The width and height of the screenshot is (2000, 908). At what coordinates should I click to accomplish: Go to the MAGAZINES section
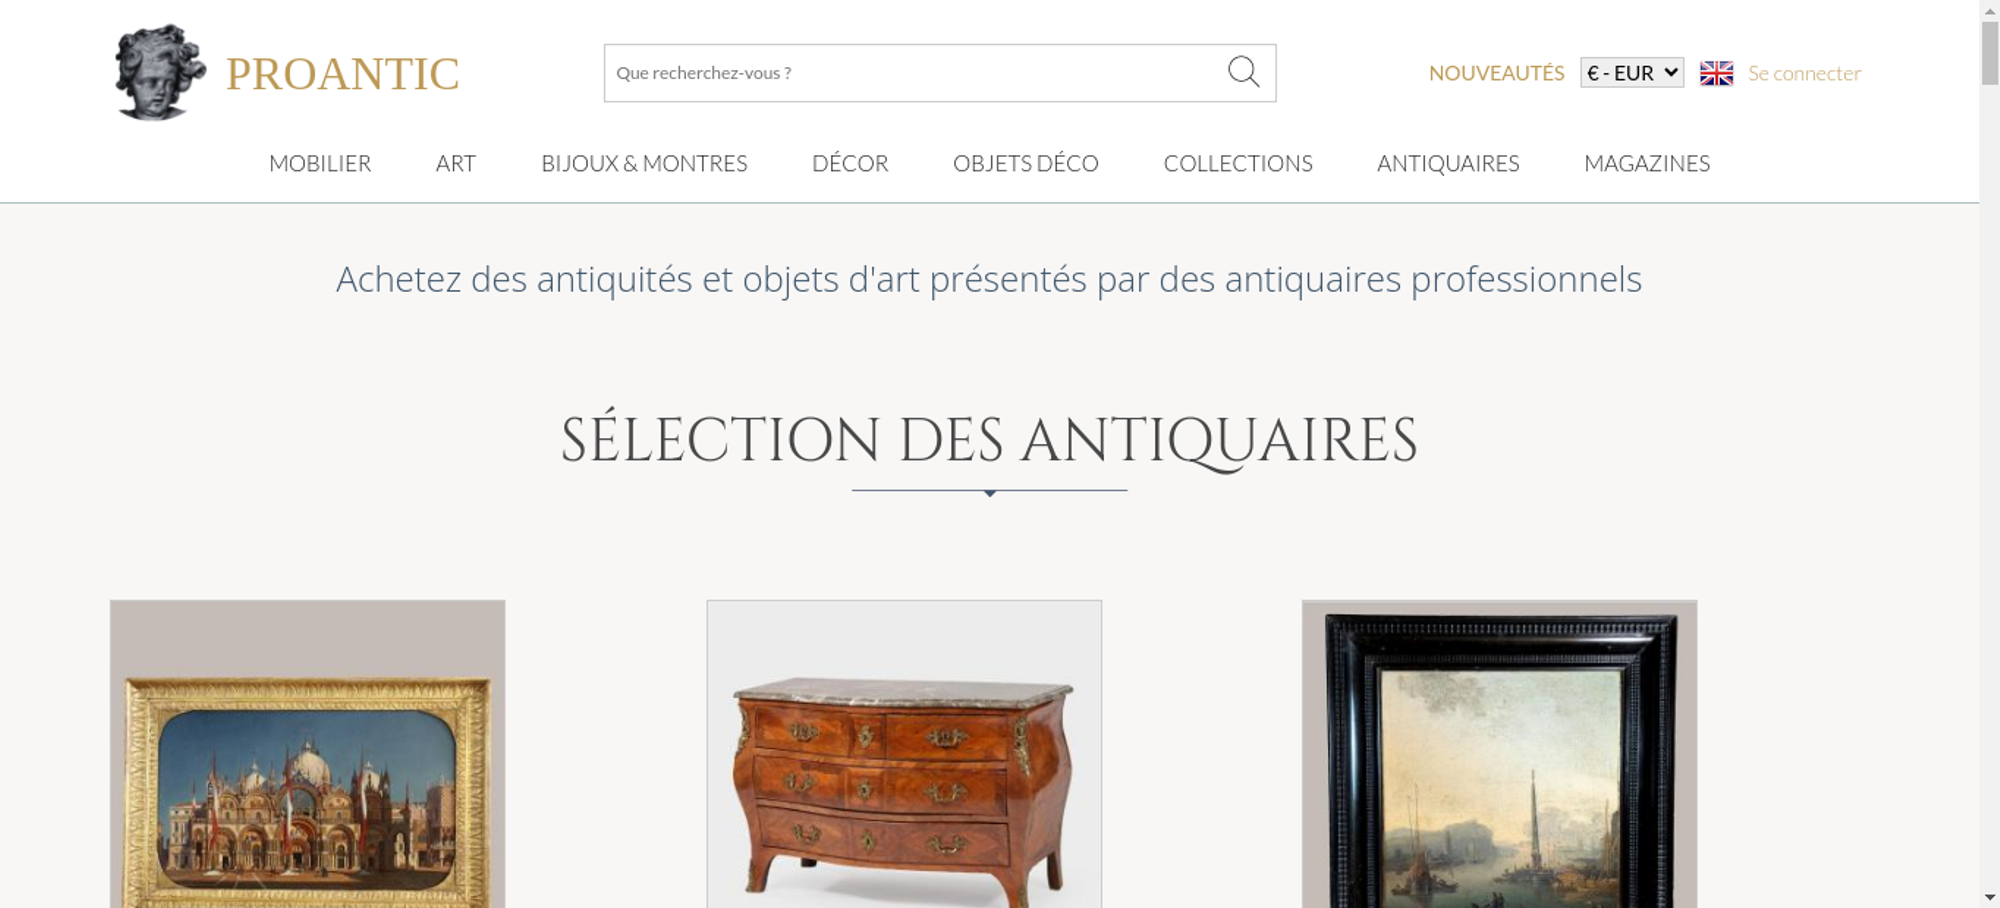tap(1647, 163)
